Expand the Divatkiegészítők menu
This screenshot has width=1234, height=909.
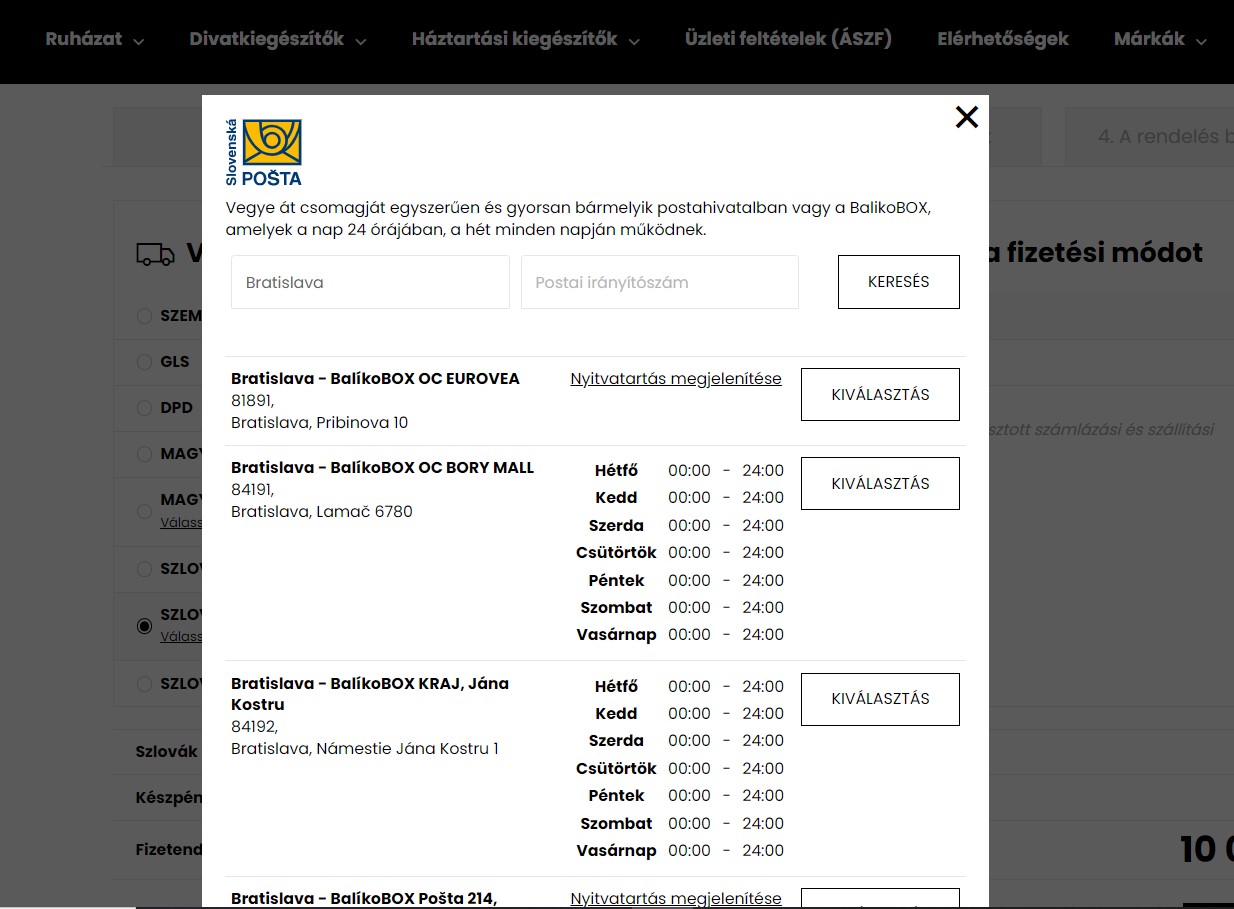coord(278,39)
